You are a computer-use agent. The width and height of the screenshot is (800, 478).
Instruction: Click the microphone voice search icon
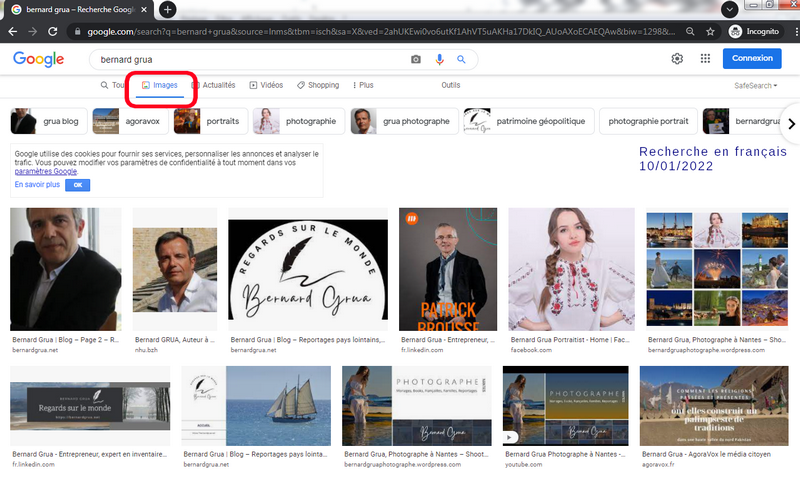(439, 59)
